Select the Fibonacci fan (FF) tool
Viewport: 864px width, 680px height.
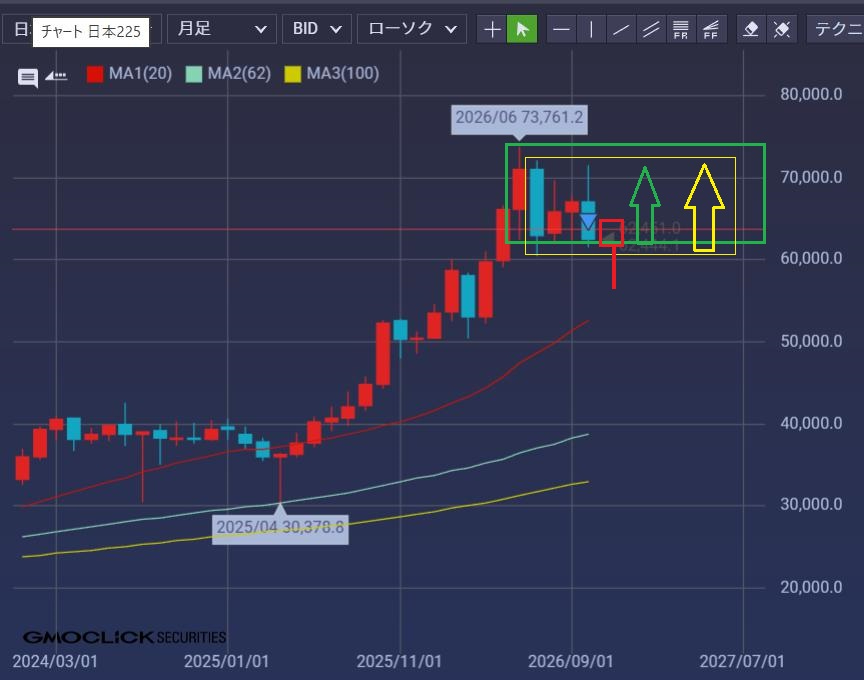pos(711,29)
